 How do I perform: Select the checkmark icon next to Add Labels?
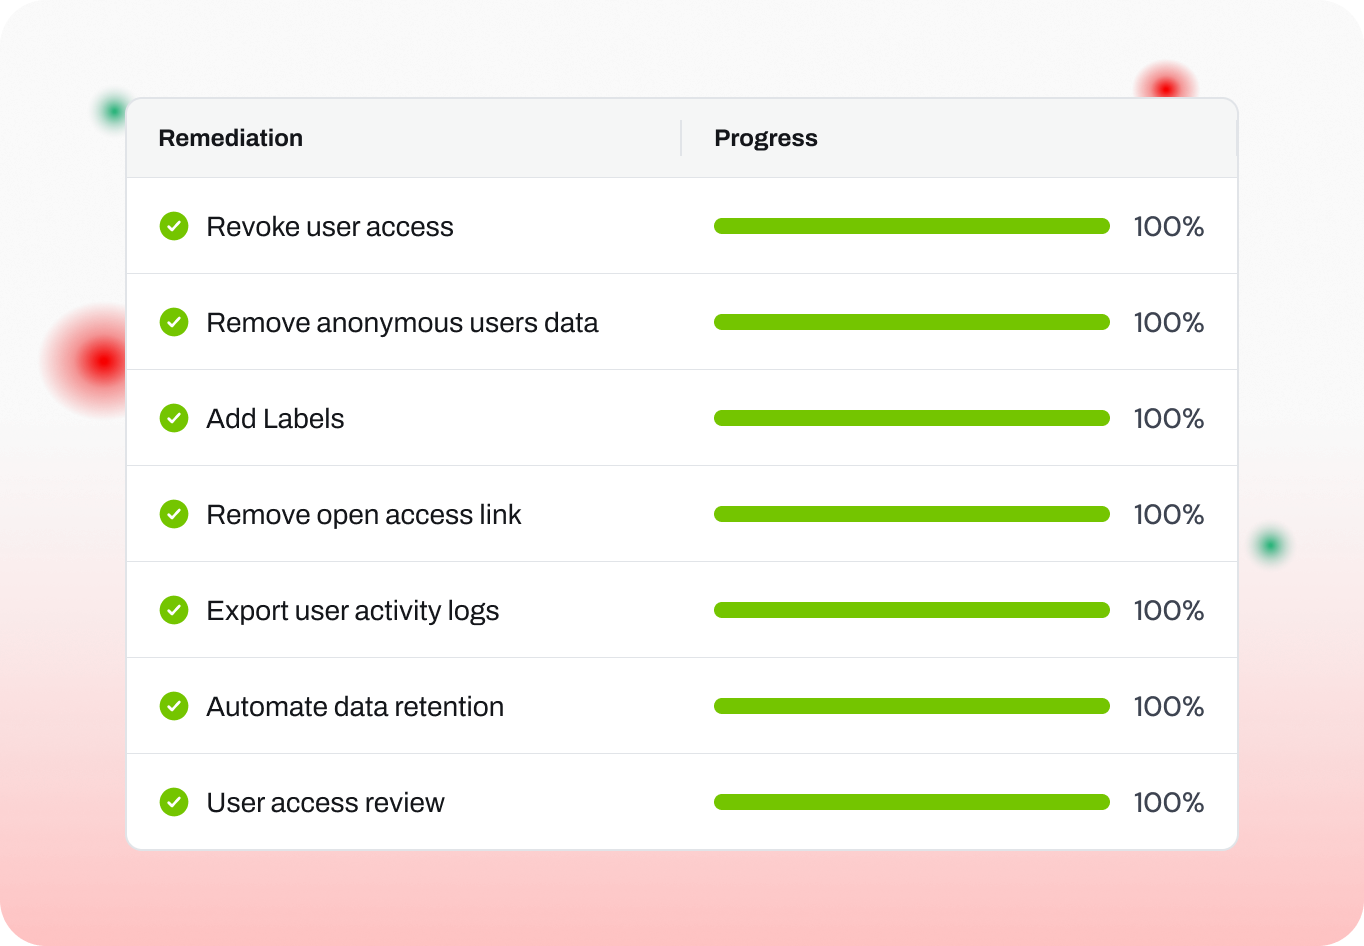[174, 418]
